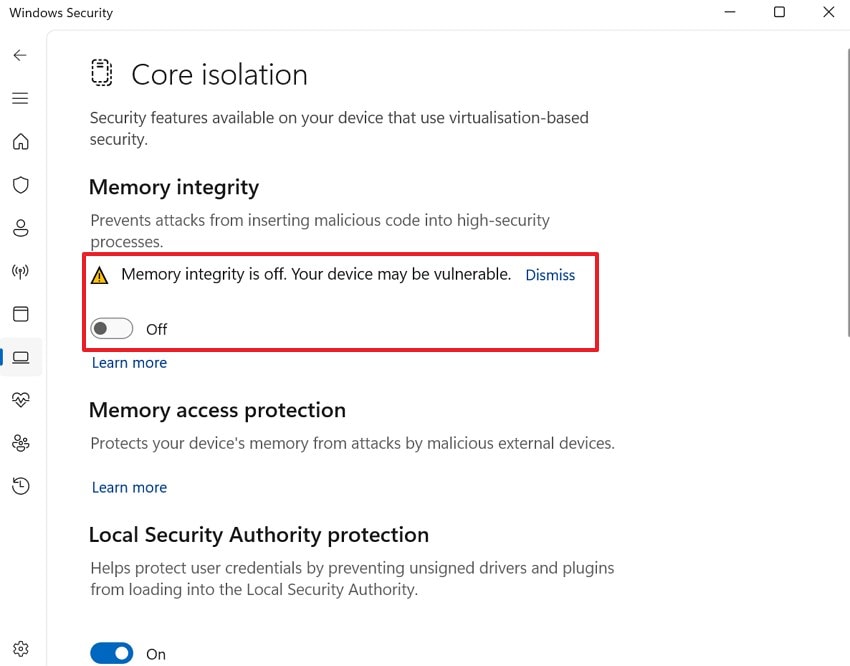Click the warning triangle next to the alert
Screen dimensions: 850x666
click(x=99, y=274)
